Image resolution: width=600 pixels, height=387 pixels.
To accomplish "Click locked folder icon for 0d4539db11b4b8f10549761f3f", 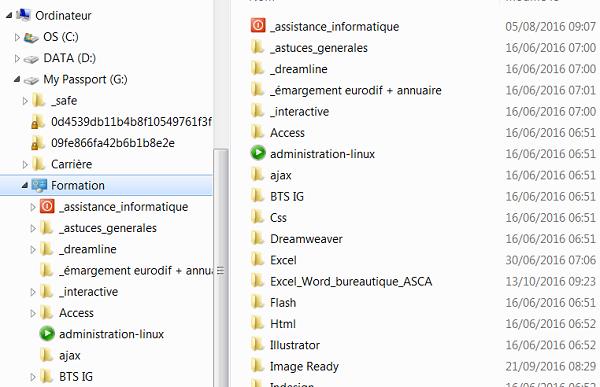I will pyautogui.click(x=37, y=122).
